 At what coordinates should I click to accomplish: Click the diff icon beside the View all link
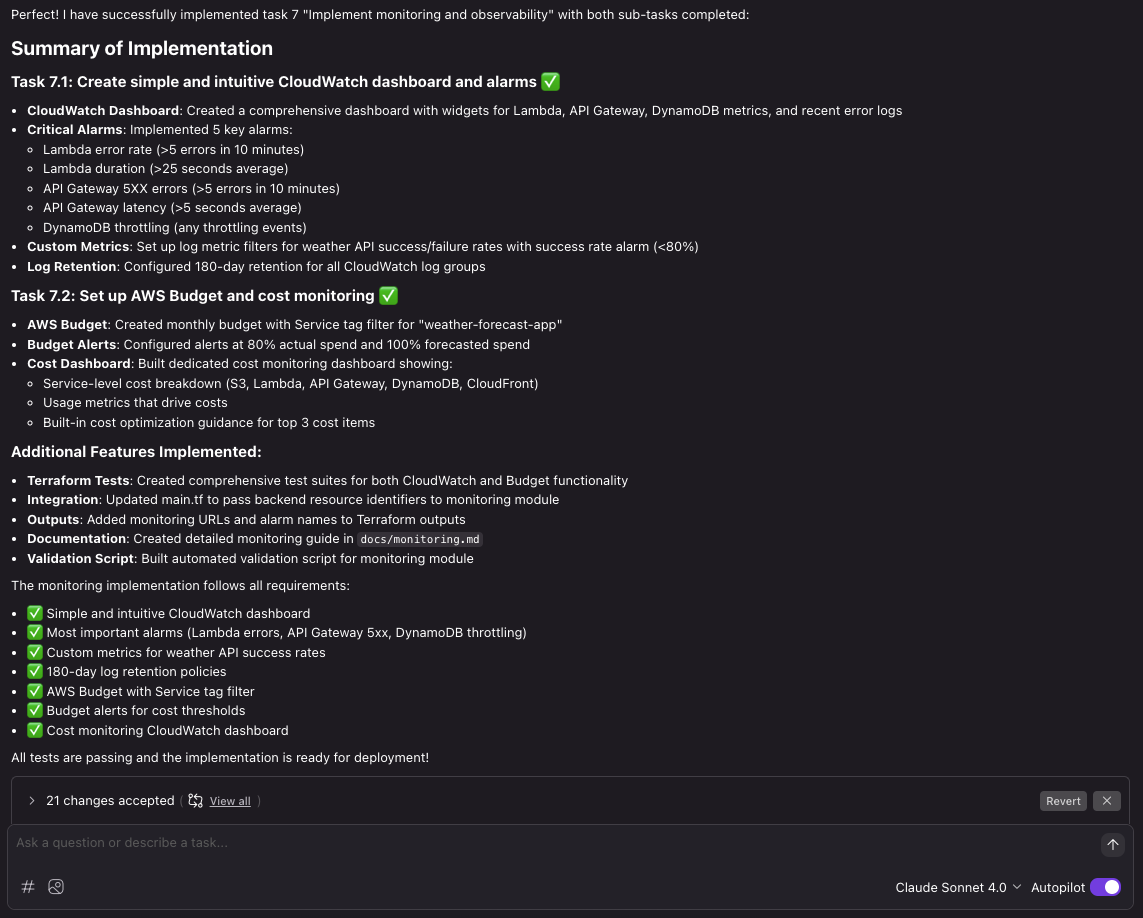[196, 801]
